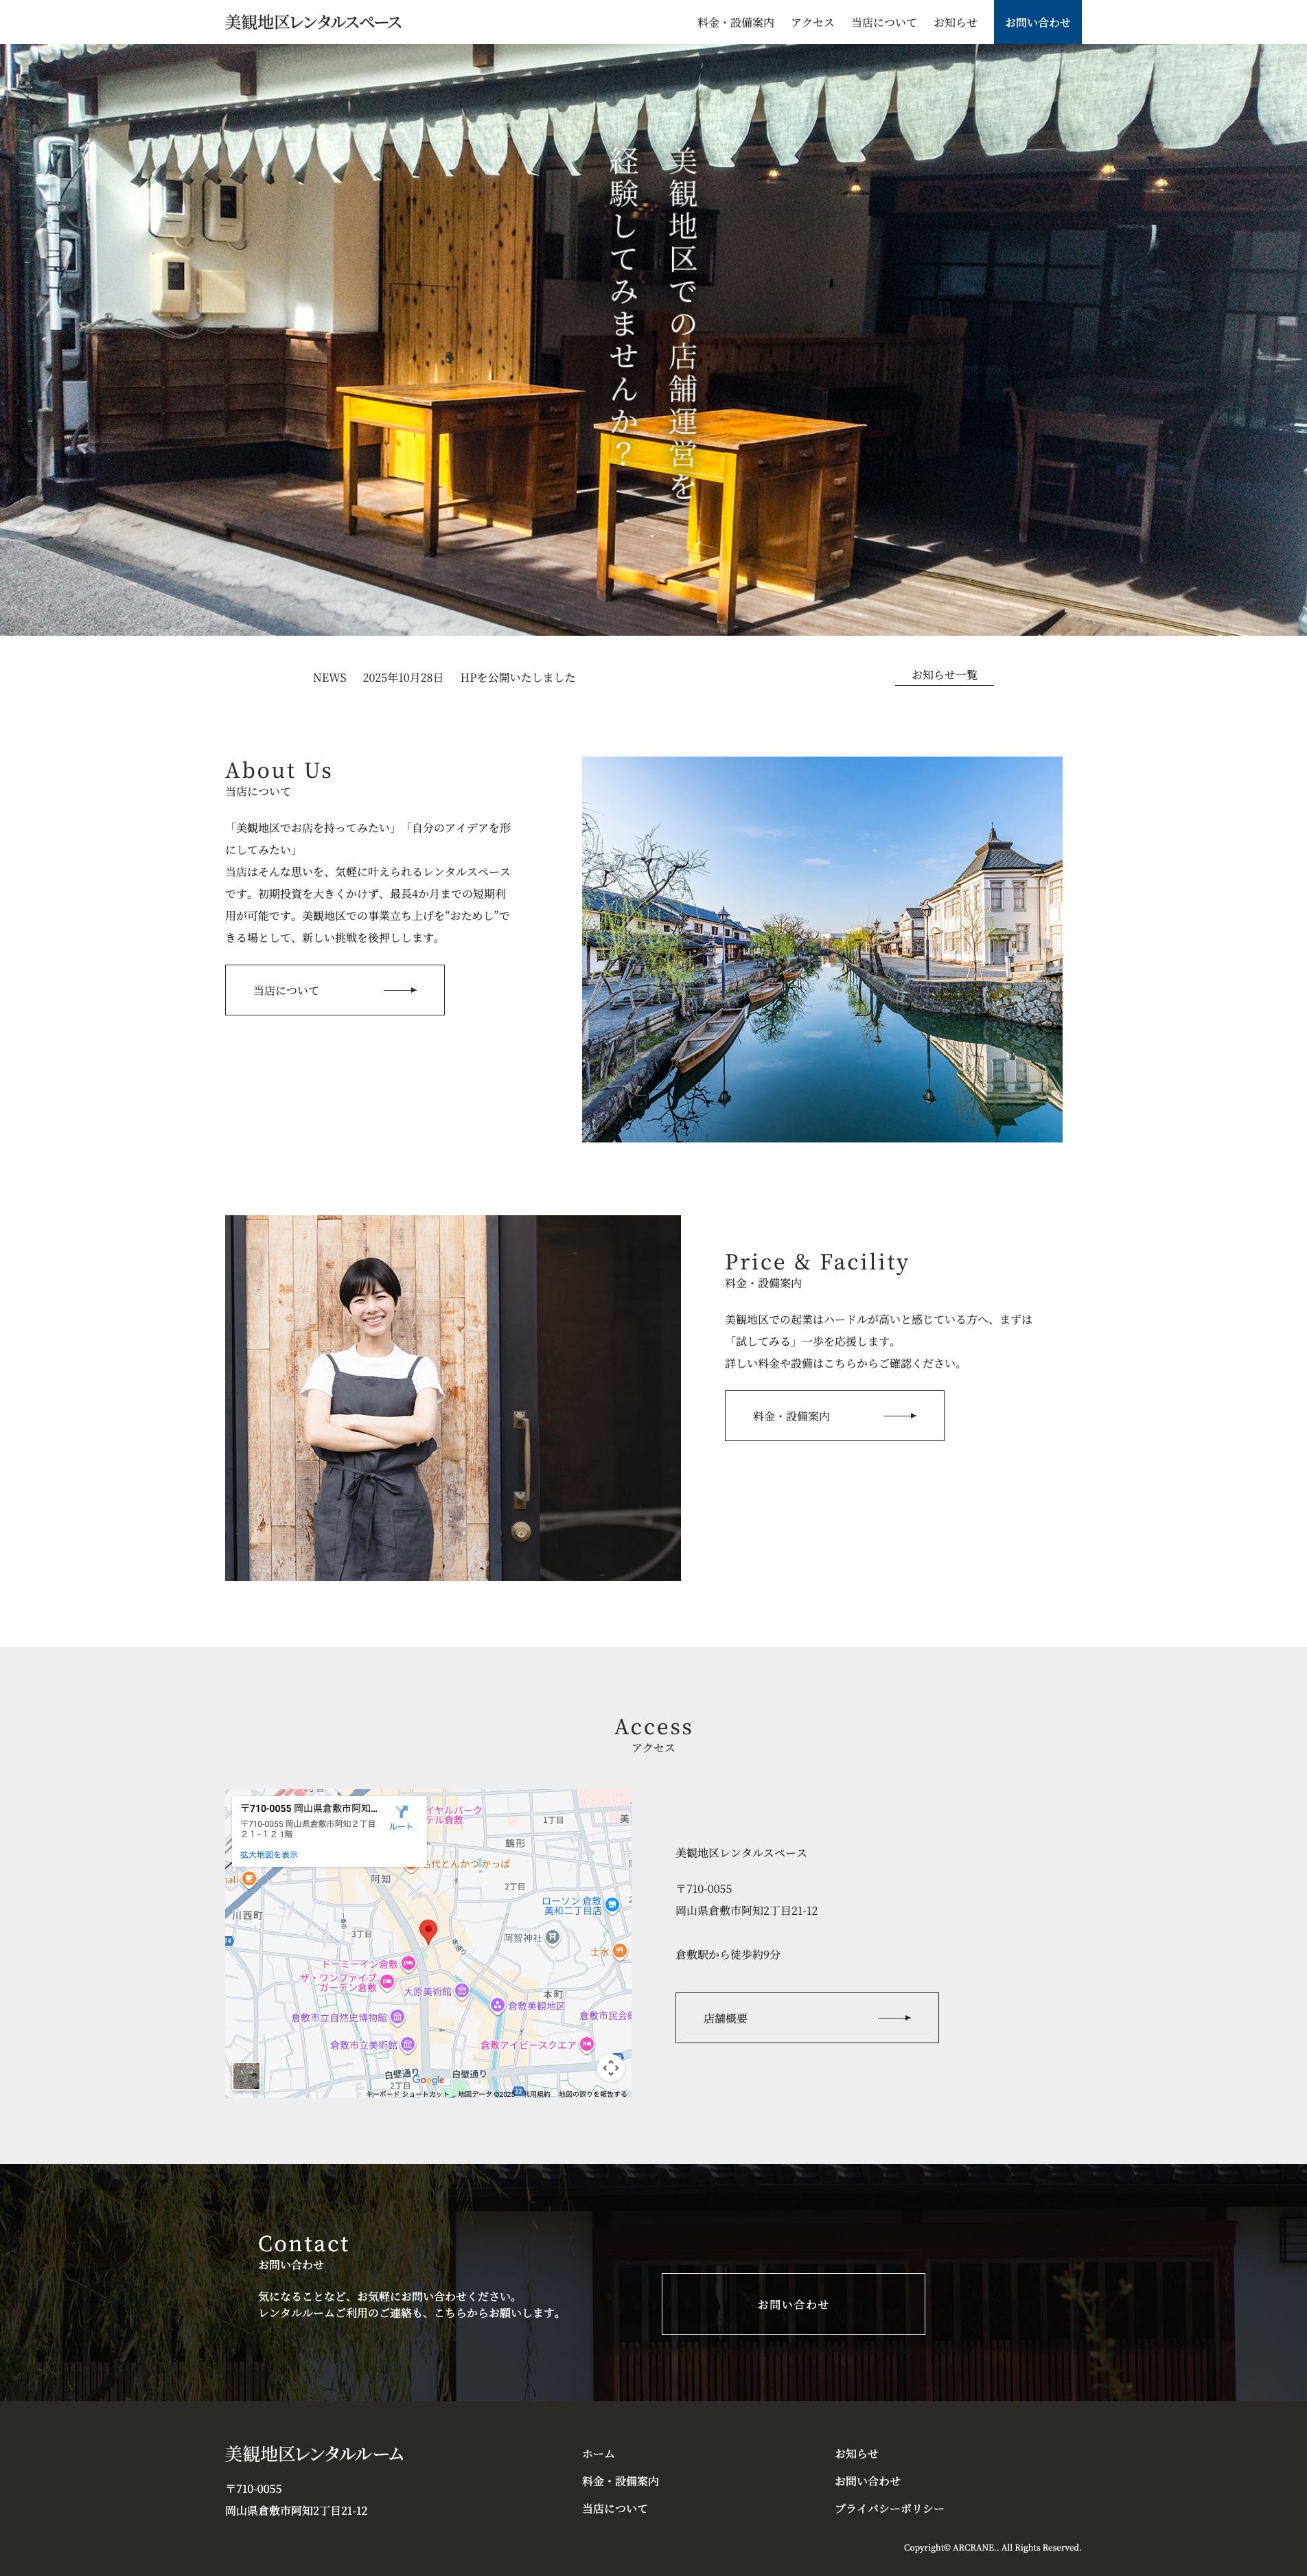Open アクセス in top navigation

tap(812, 22)
